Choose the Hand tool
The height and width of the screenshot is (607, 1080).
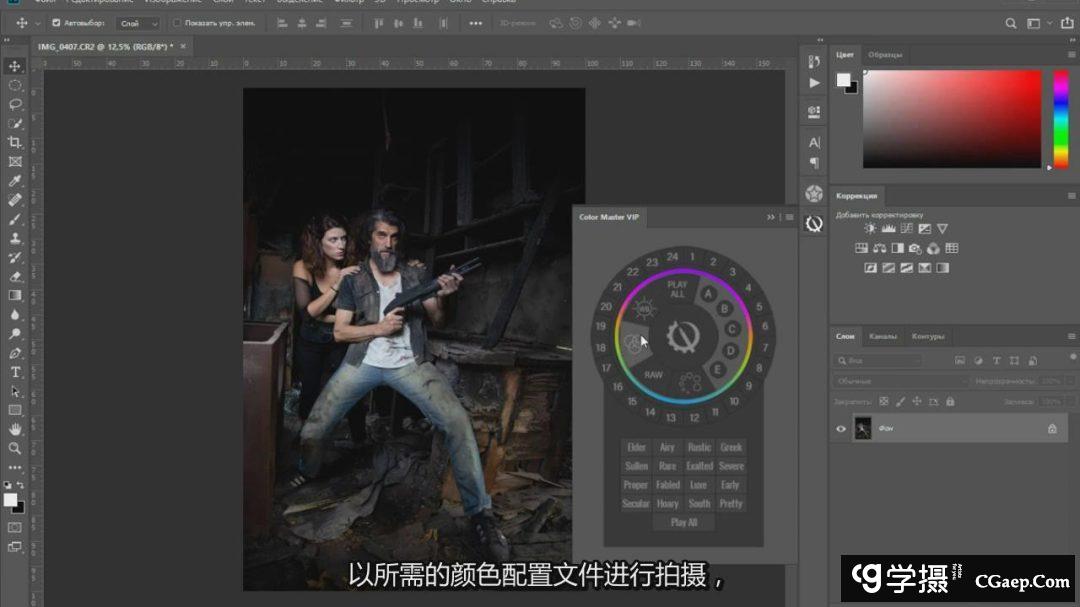point(15,429)
